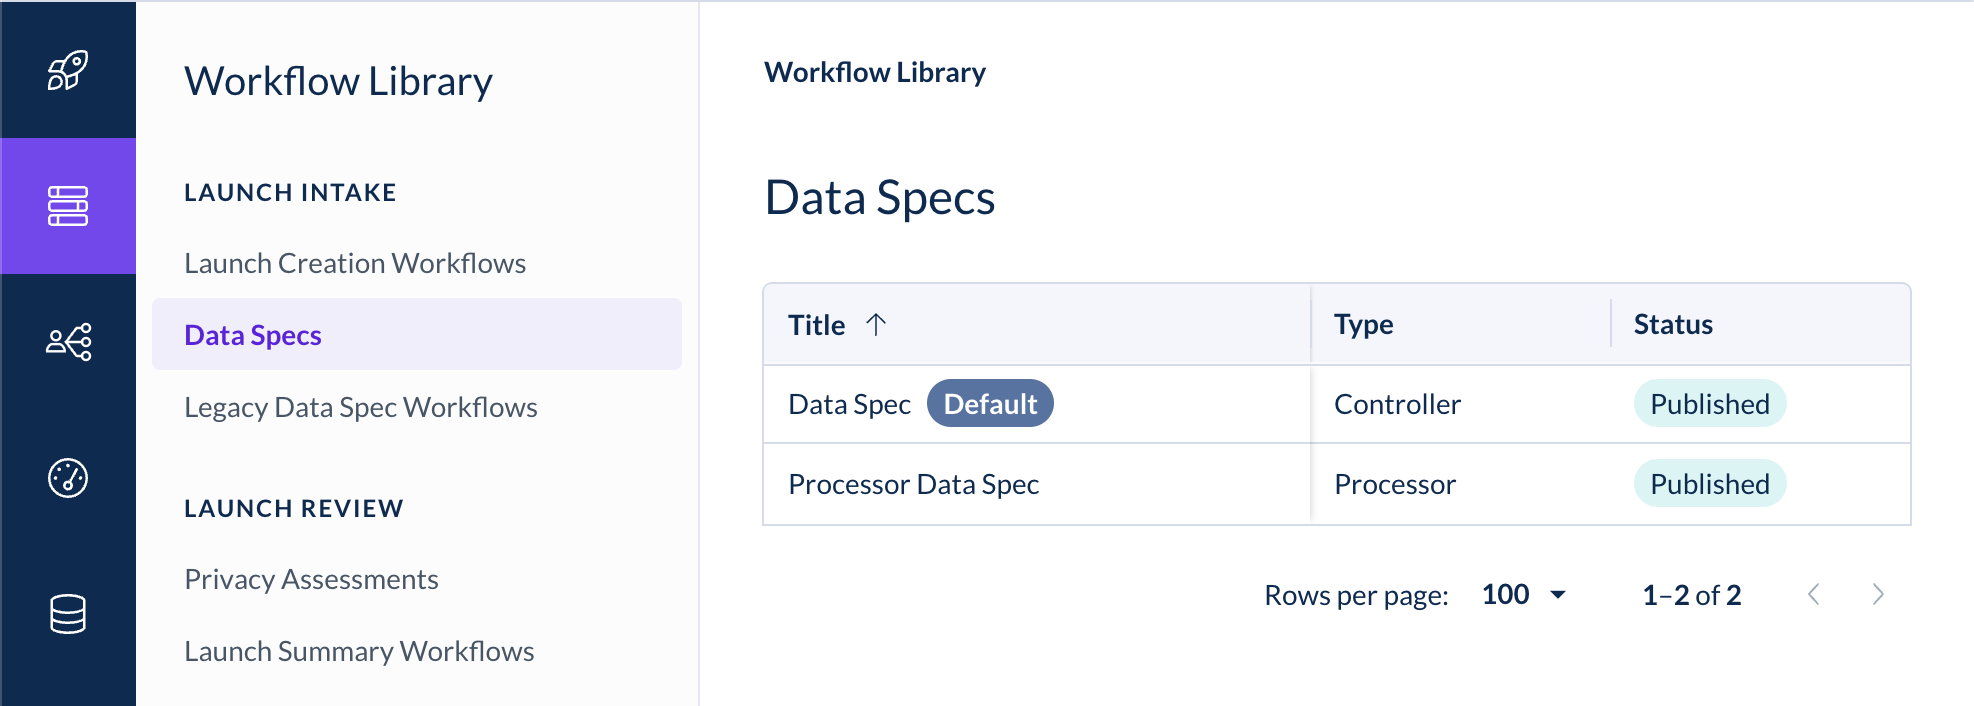Navigate to Privacy Assessments
The image size is (1974, 706).
(x=311, y=579)
